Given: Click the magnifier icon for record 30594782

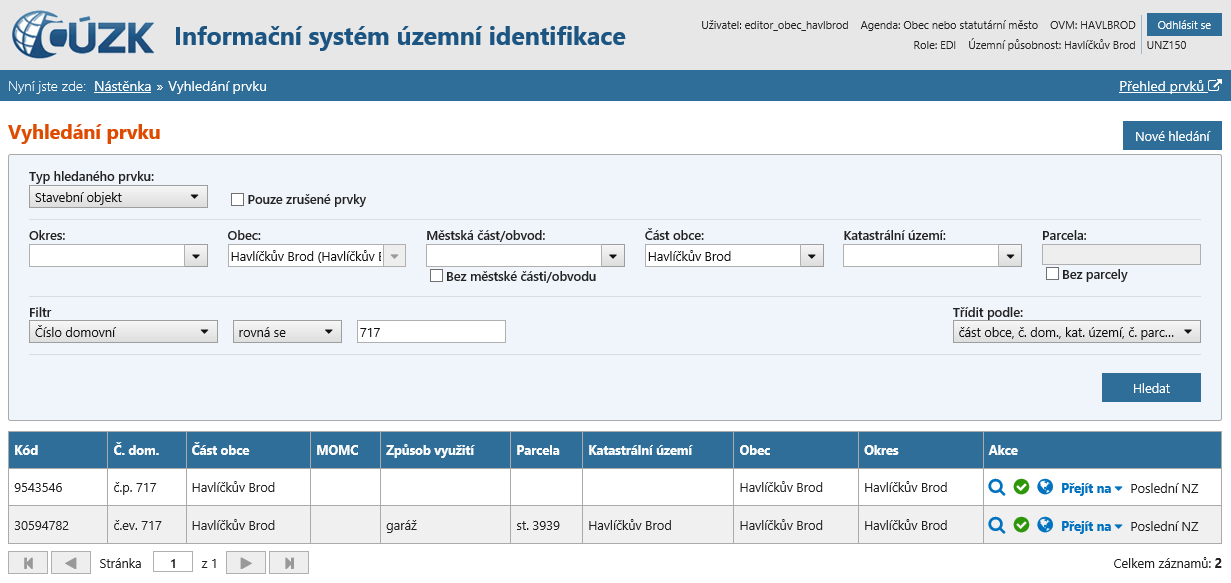Looking at the screenshot, I should (996, 525).
